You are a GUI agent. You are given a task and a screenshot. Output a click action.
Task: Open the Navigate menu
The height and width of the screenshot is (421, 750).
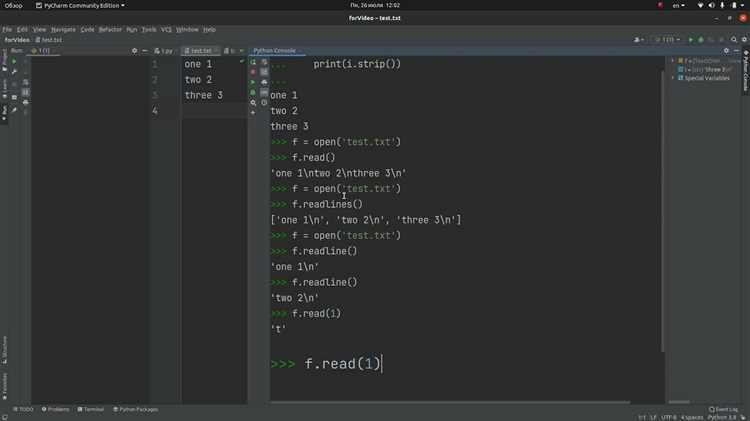click(x=63, y=29)
